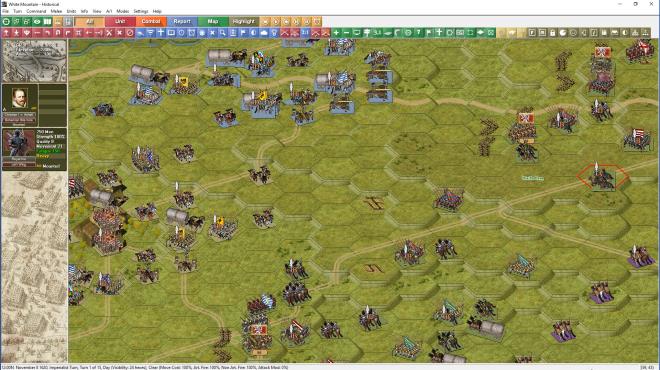Open the Settings menu
The image size is (660, 370).
141,11
